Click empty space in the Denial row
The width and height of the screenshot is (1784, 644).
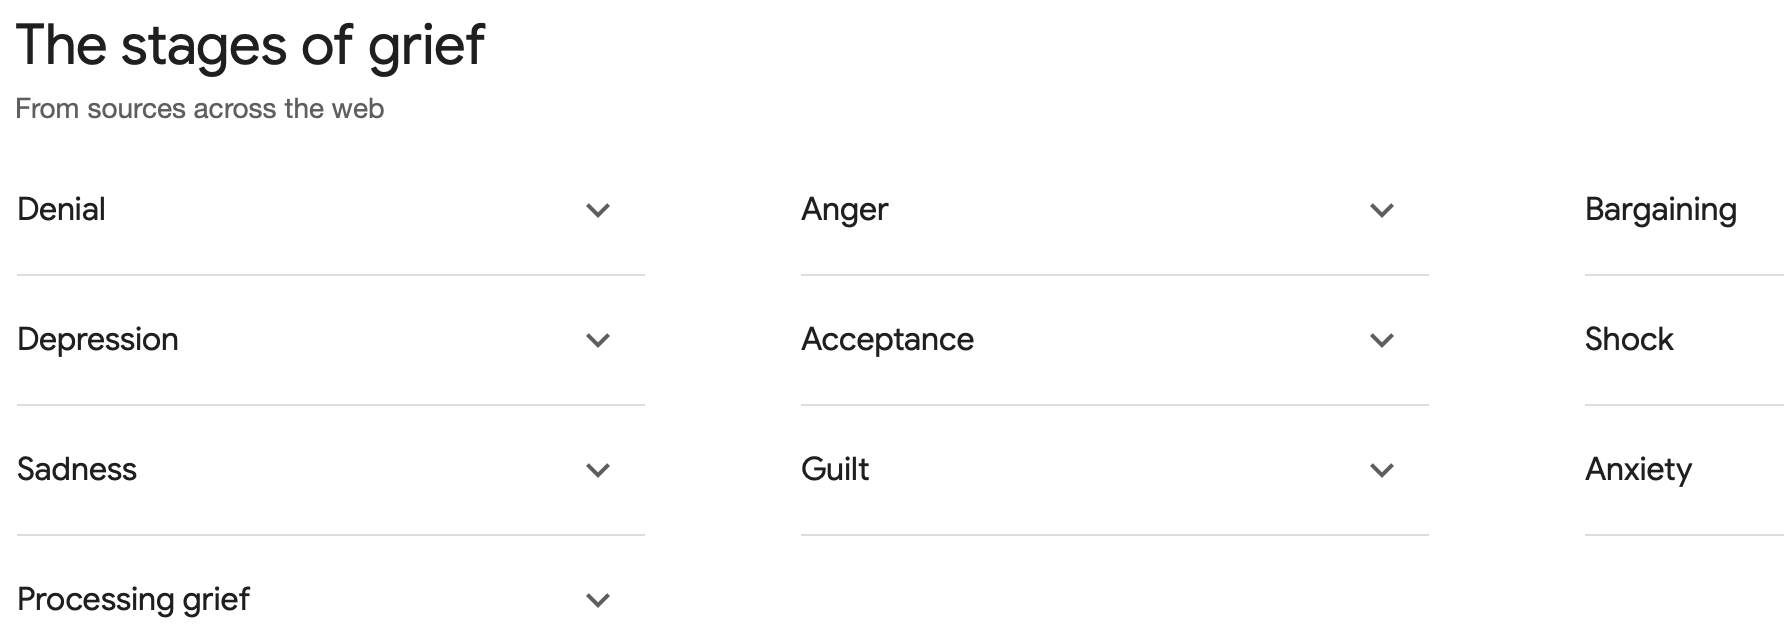click(x=340, y=210)
